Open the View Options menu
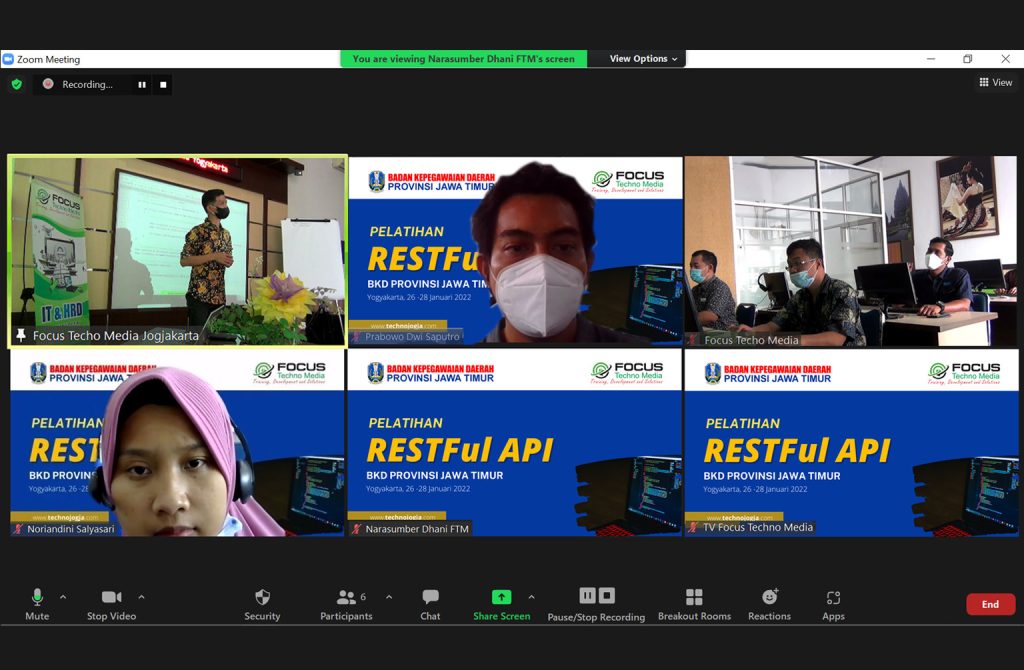The width and height of the screenshot is (1024, 670). click(637, 58)
